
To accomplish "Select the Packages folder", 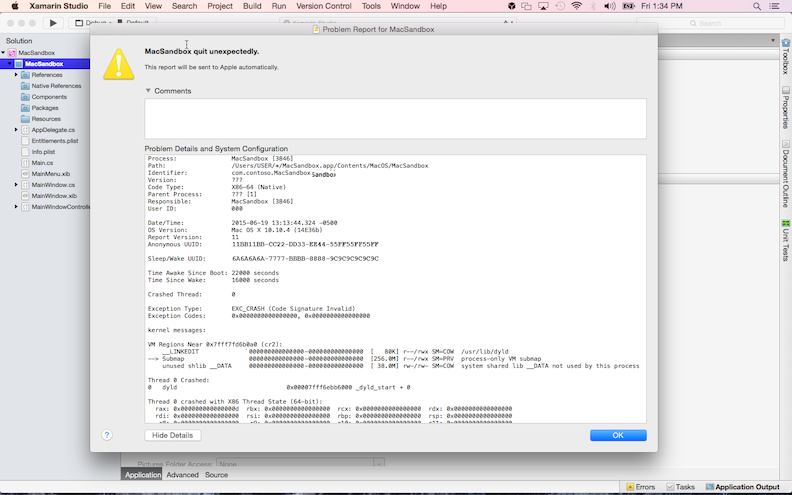I will coord(45,108).
